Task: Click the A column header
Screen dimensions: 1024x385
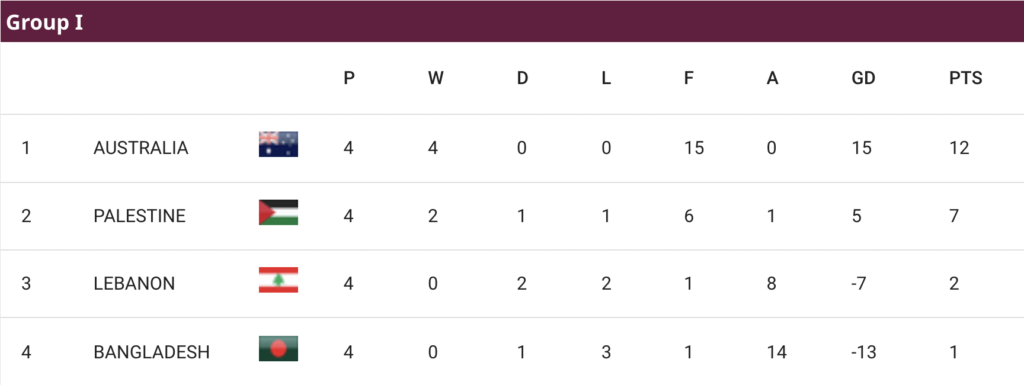Action: (x=773, y=78)
